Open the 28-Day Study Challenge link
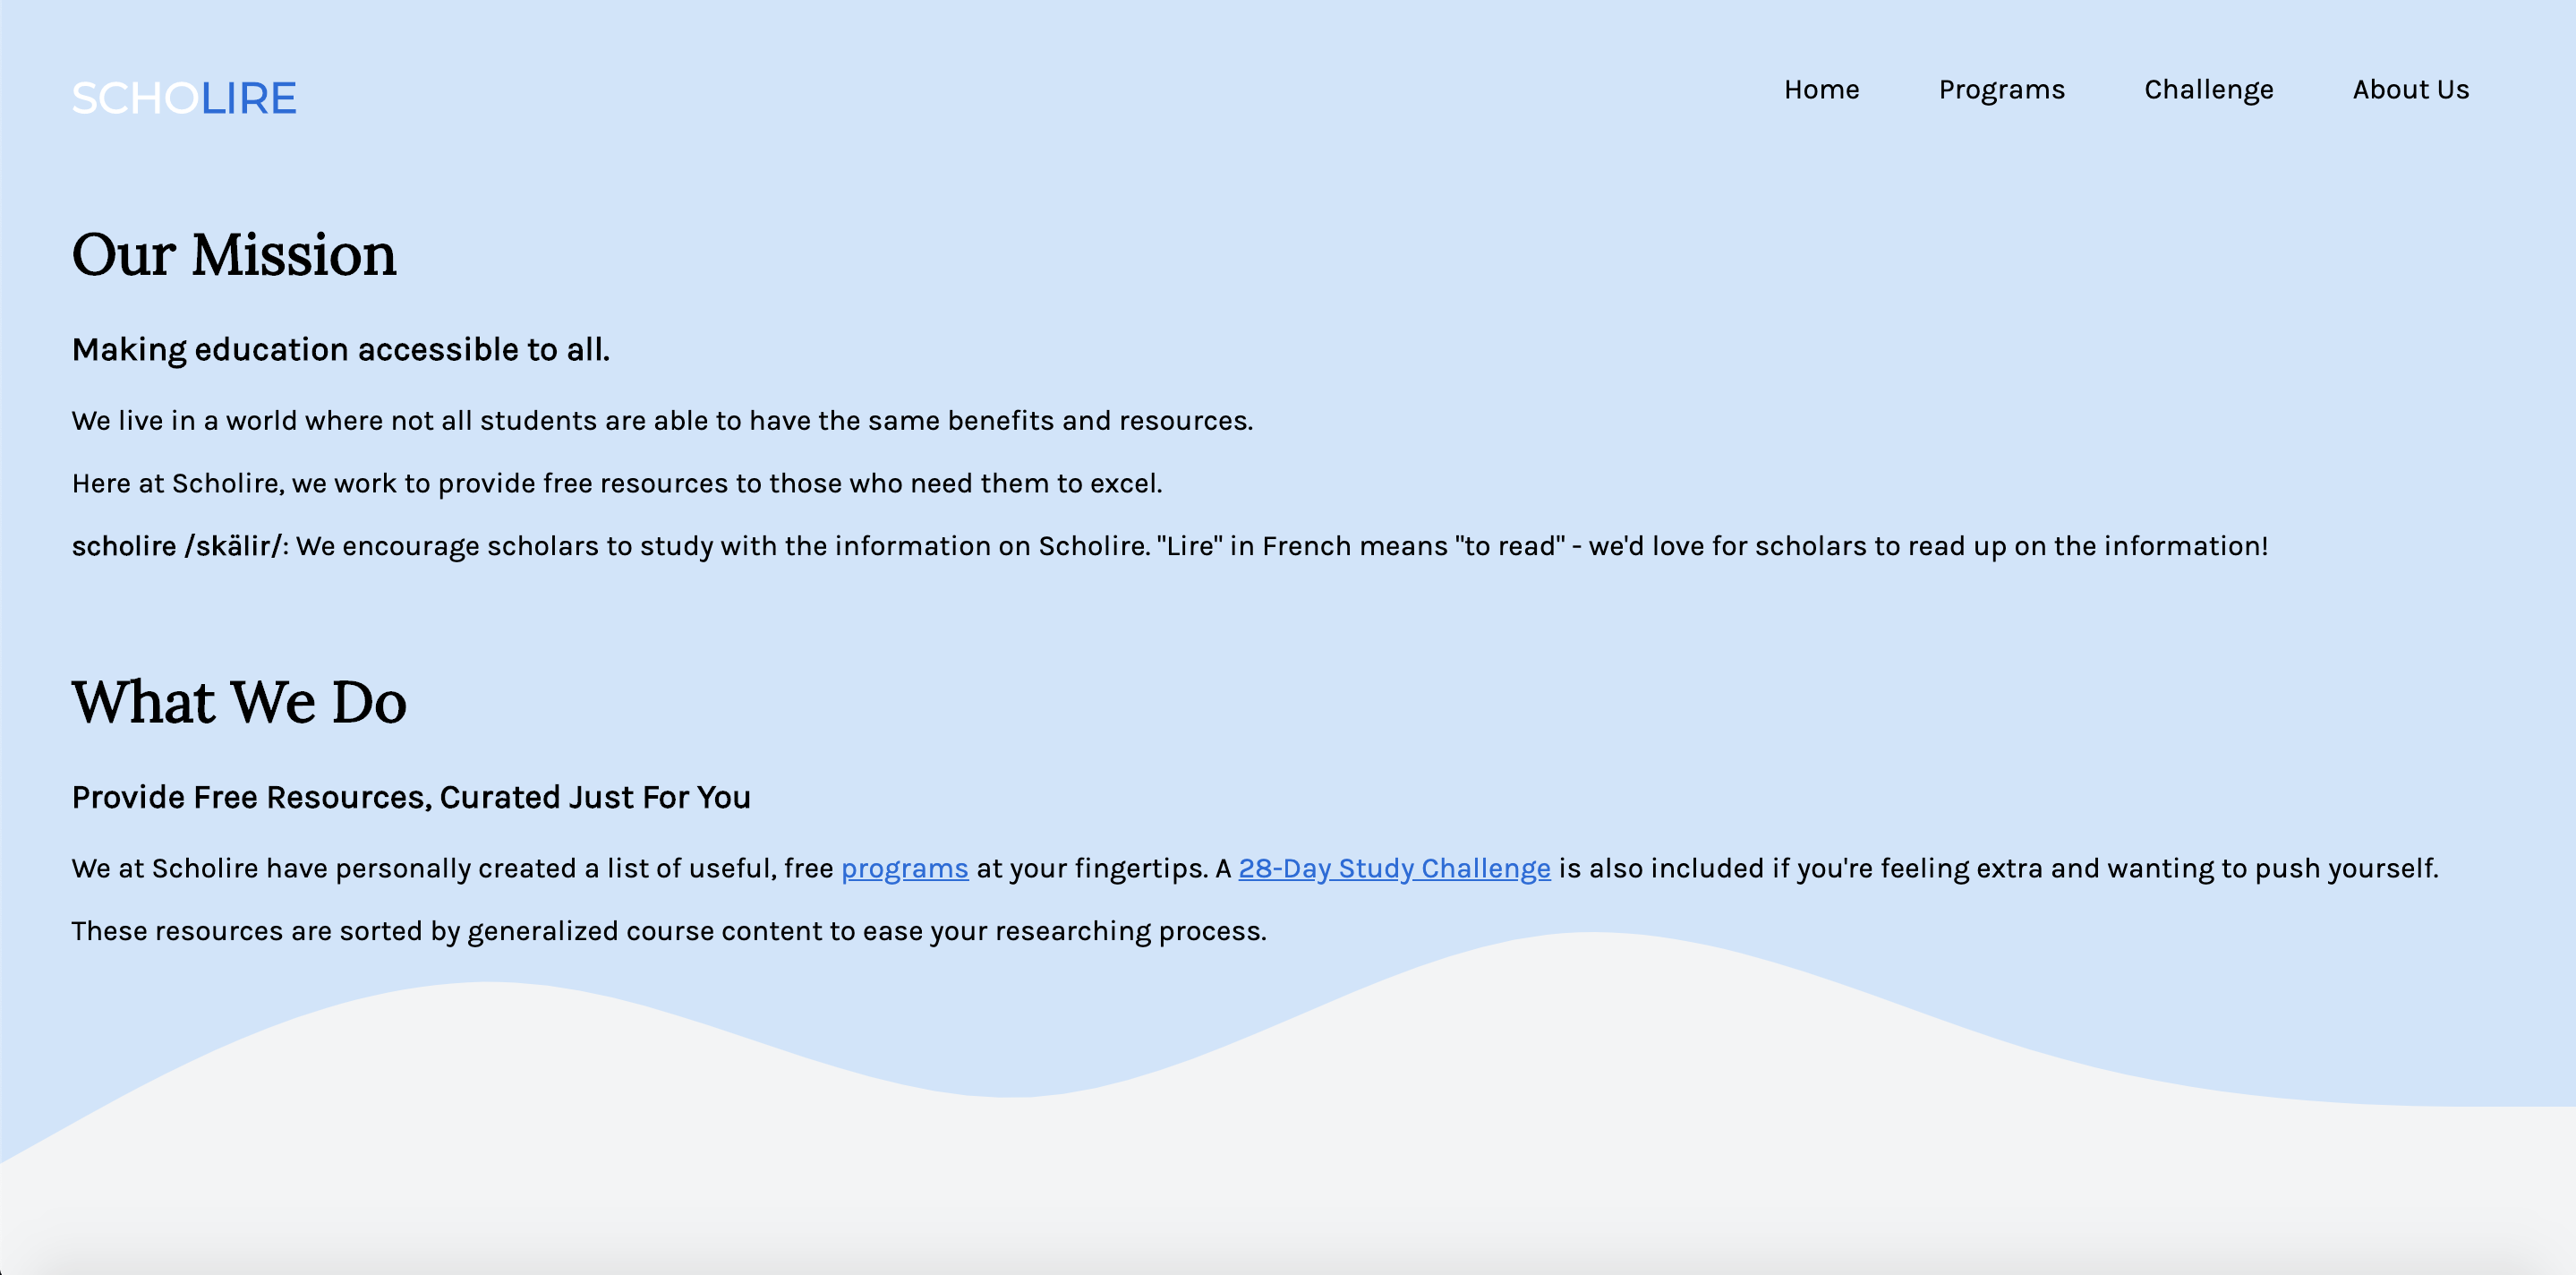 pyautogui.click(x=1394, y=868)
